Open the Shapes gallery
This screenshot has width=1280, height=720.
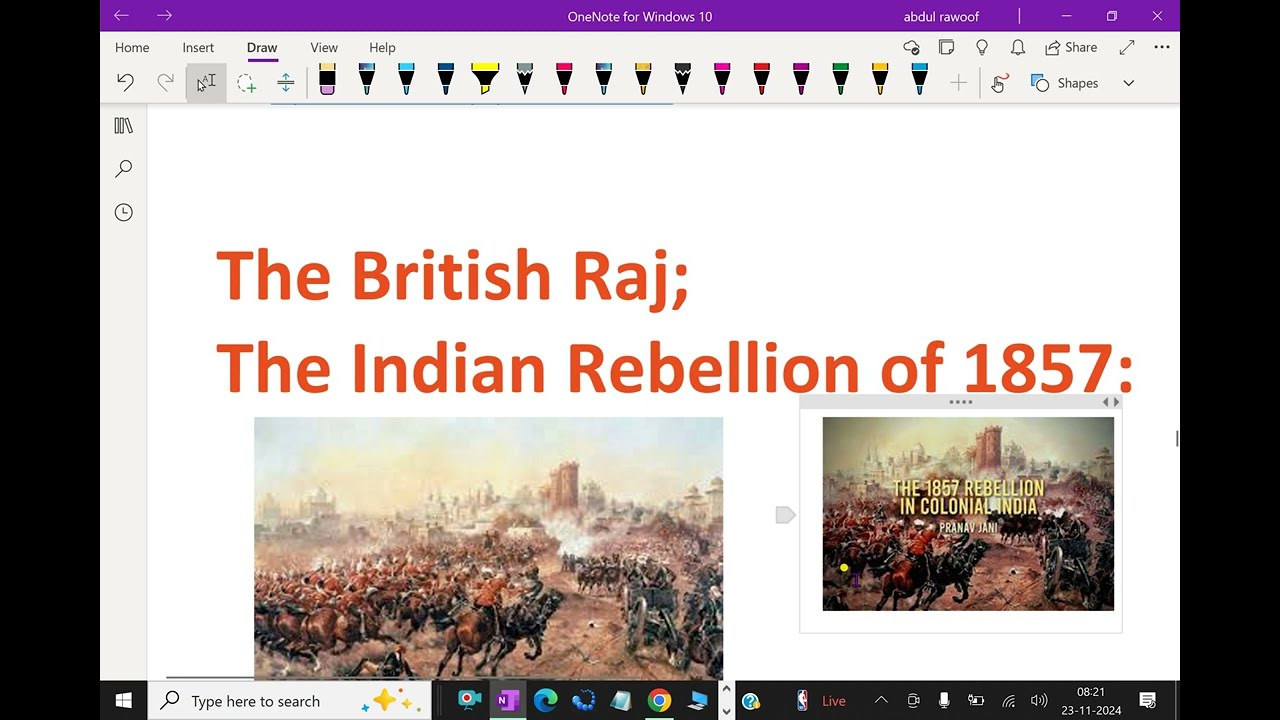pos(1065,83)
